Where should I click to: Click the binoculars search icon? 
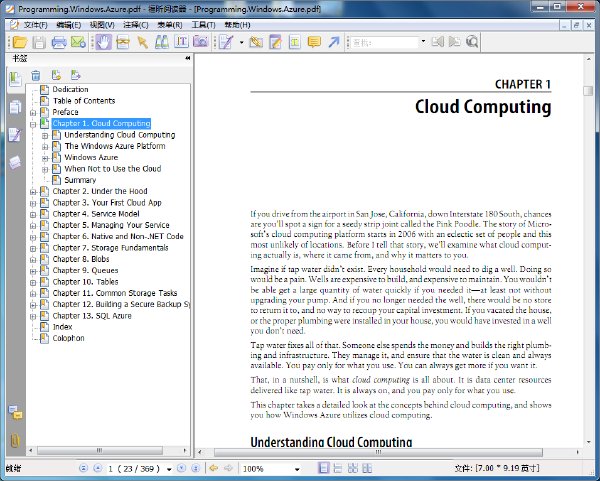click(162, 42)
